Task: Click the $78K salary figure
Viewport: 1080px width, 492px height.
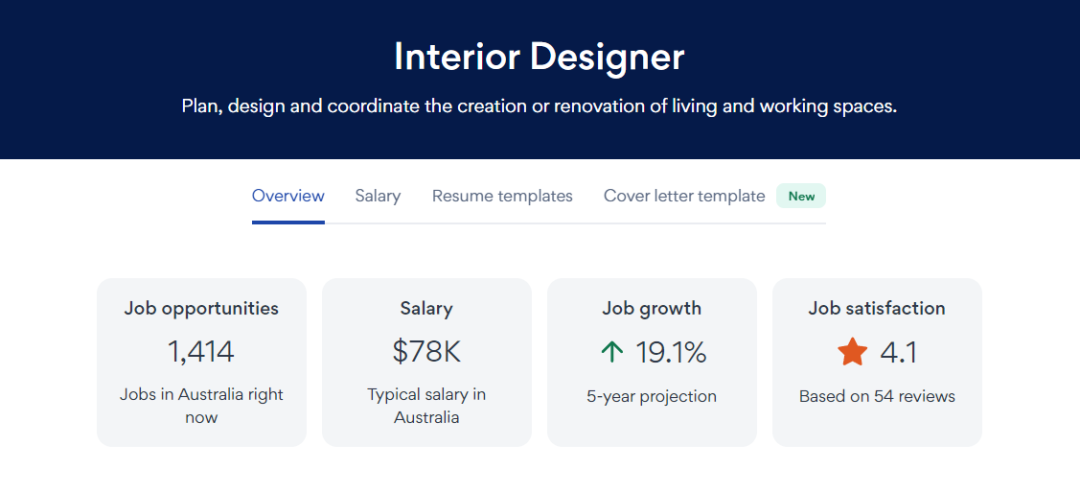Action: pyautogui.click(x=426, y=352)
